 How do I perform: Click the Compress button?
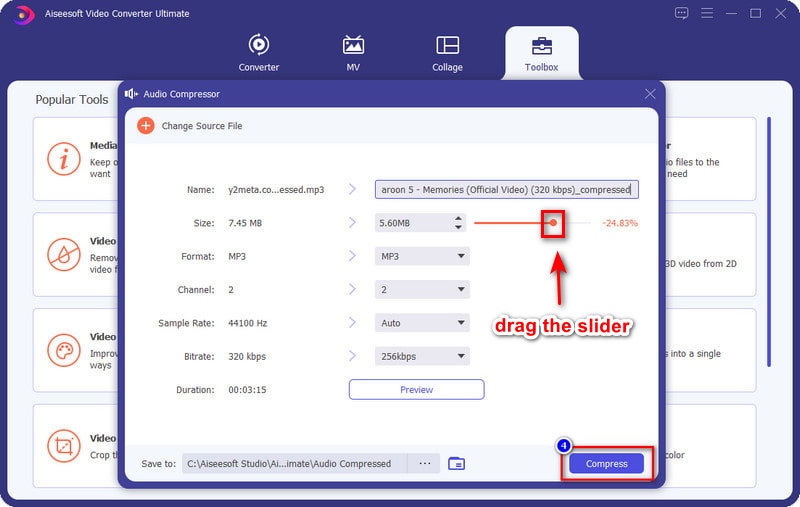click(x=606, y=464)
